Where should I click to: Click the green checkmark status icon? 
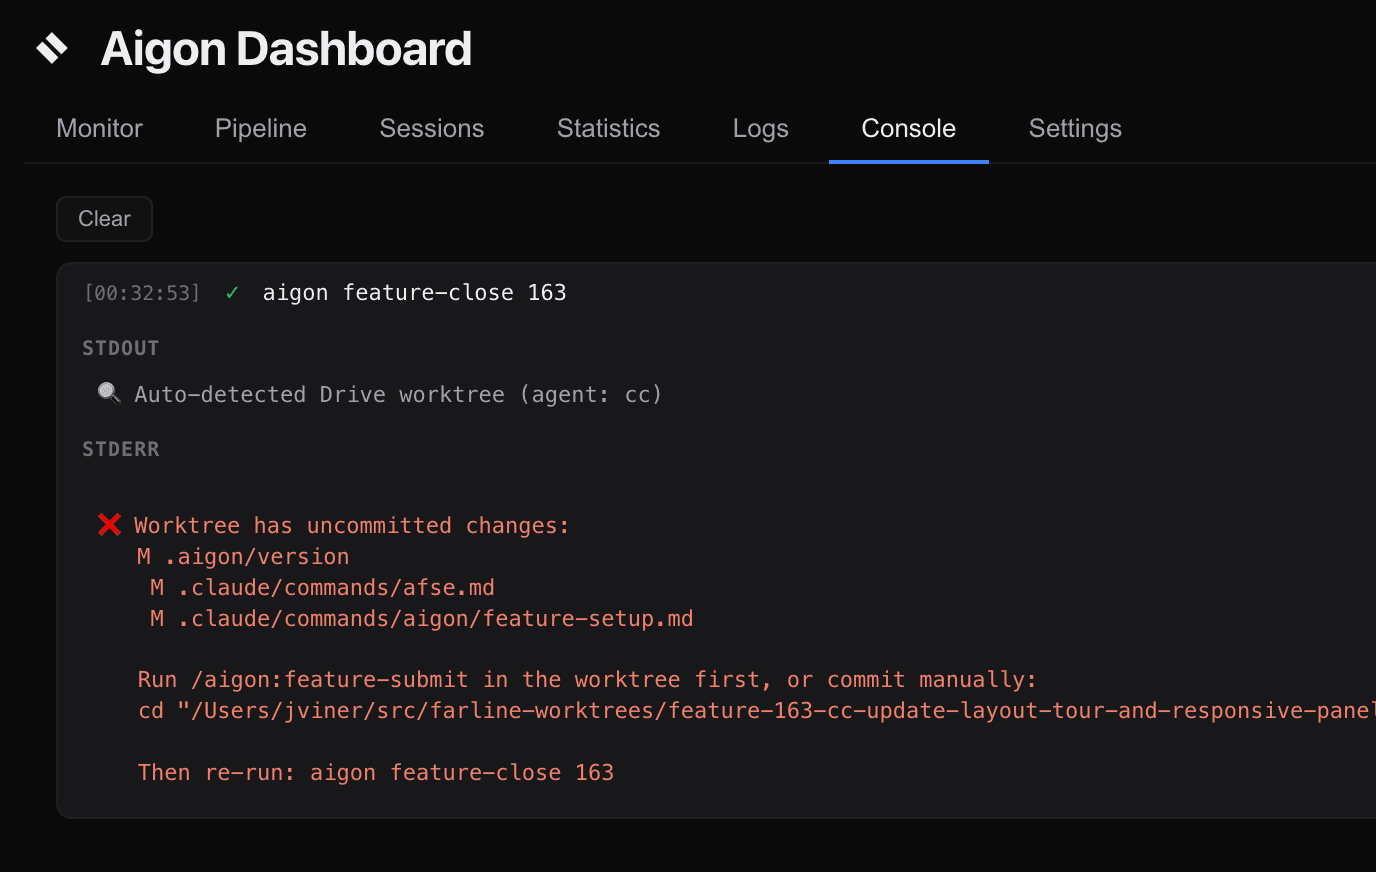click(232, 293)
